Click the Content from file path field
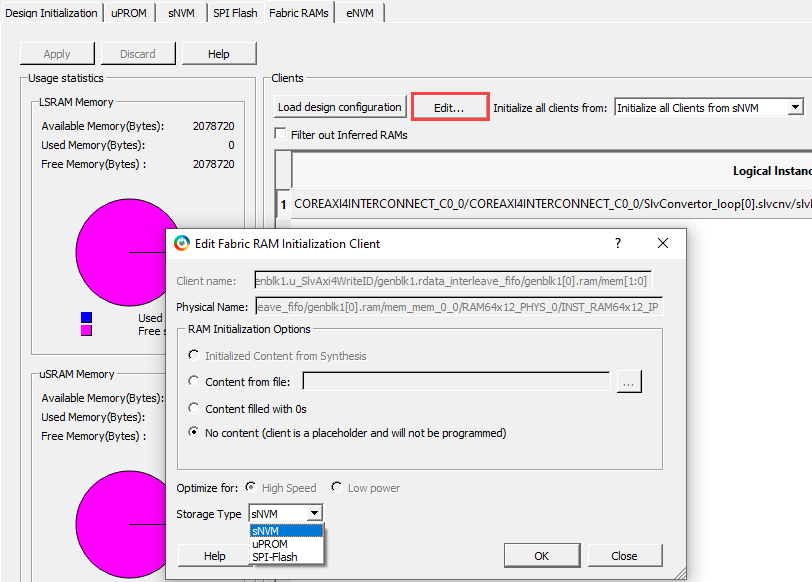 tap(456, 381)
